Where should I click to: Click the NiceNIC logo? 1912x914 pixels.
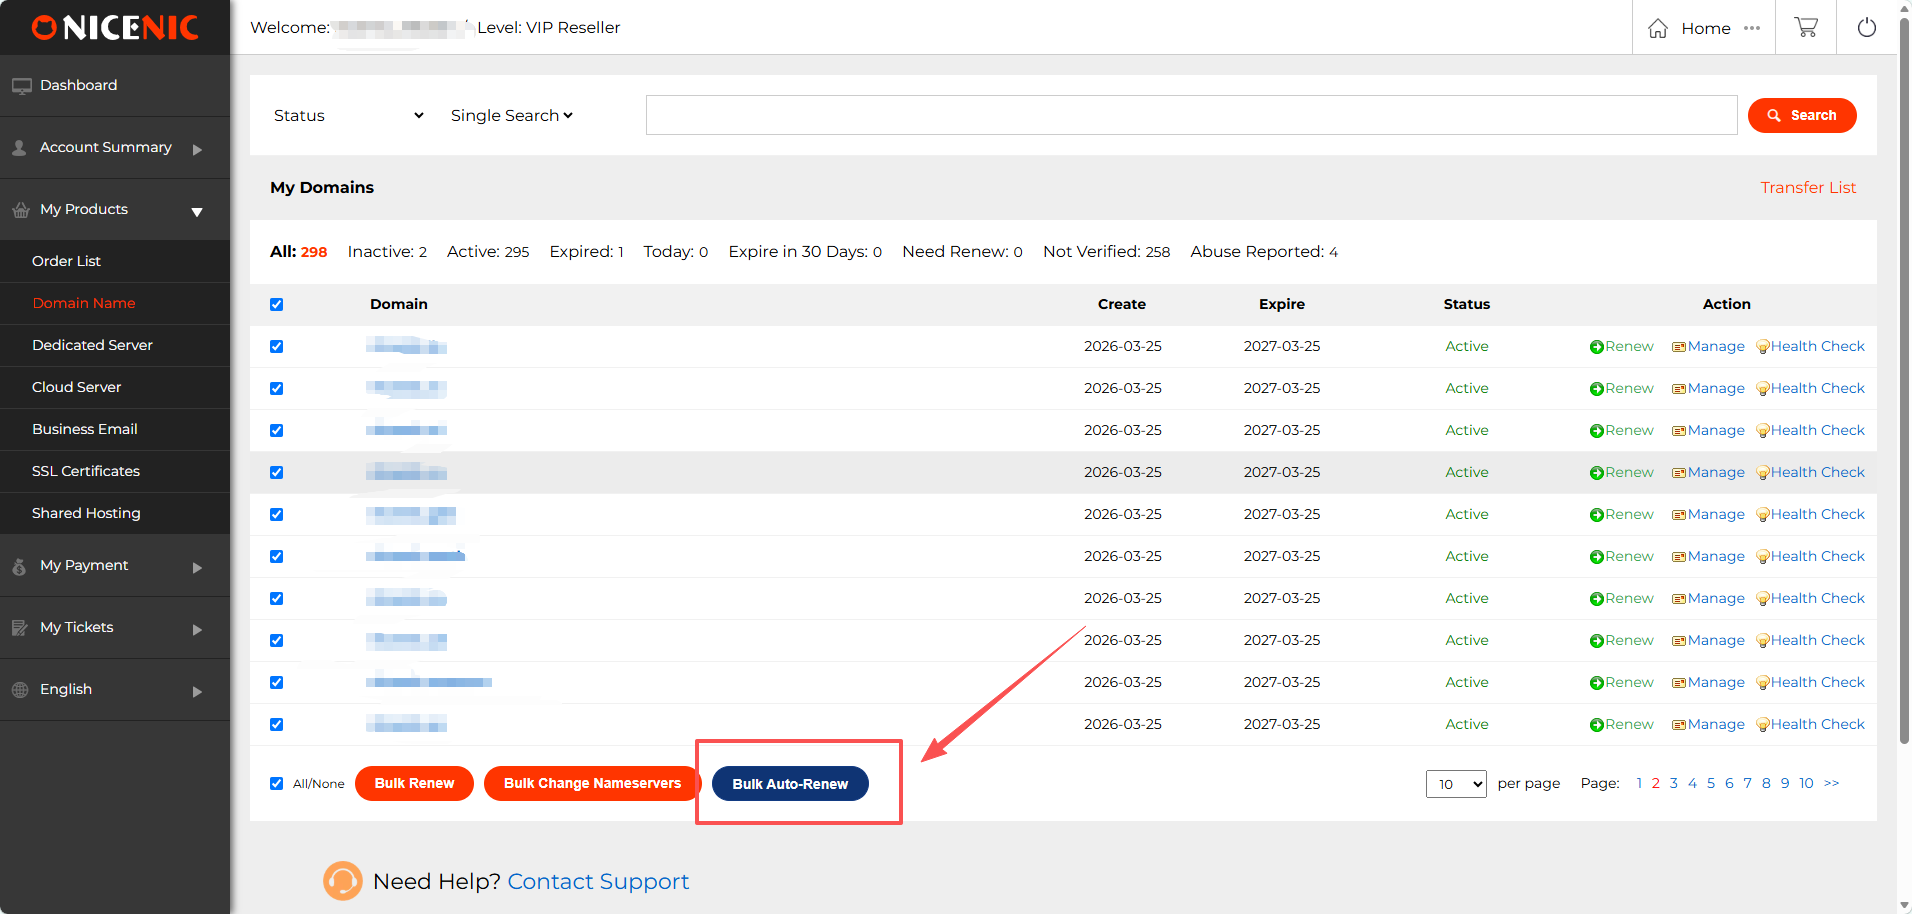pos(115,28)
